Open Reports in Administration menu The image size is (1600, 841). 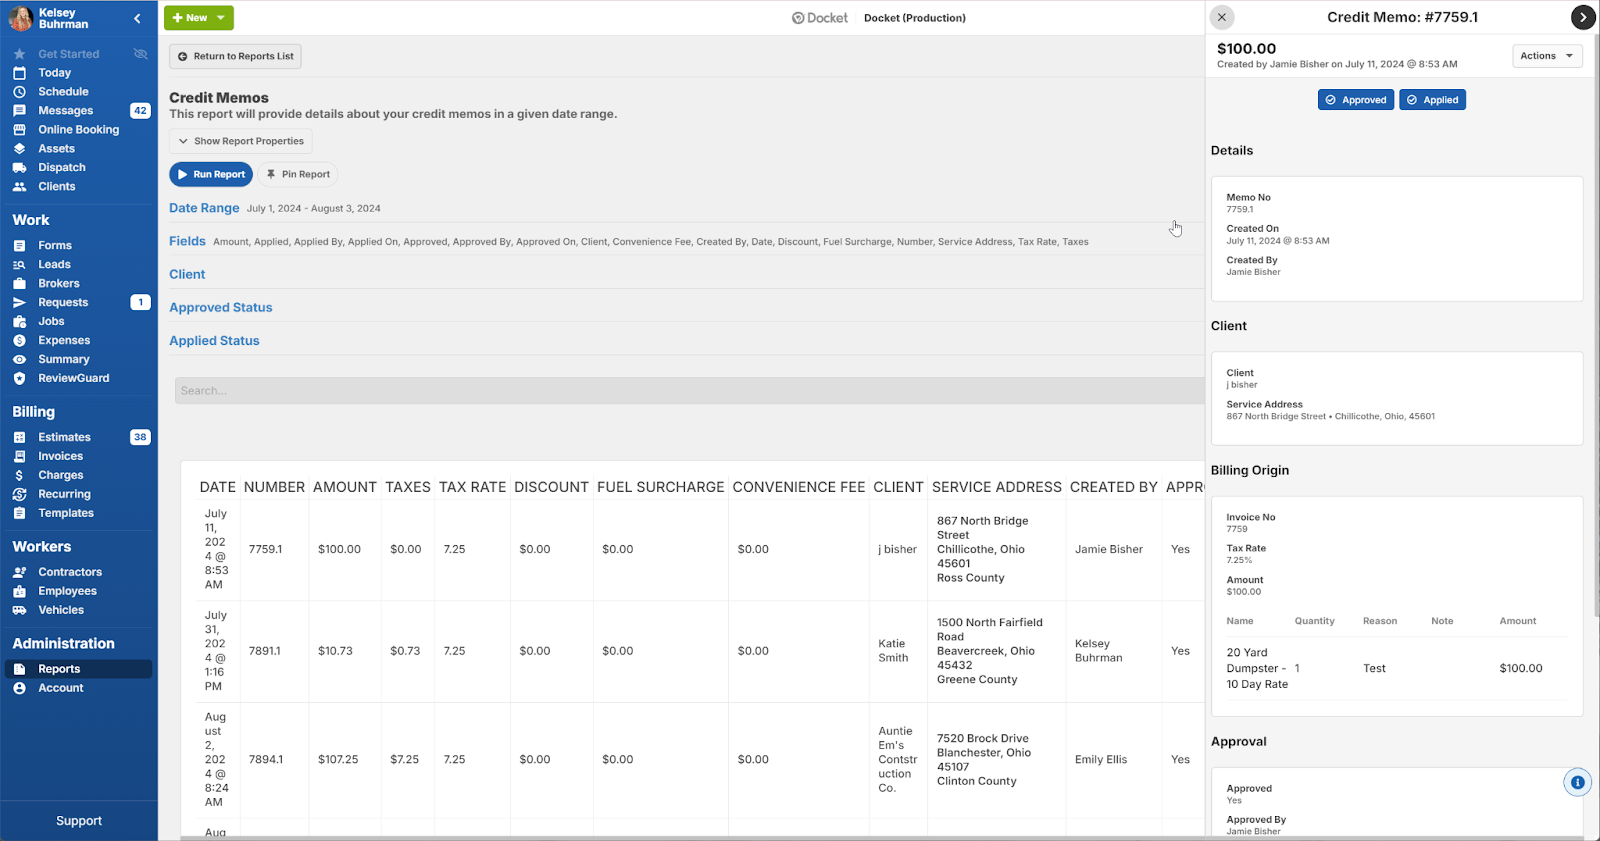click(x=79, y=669)
